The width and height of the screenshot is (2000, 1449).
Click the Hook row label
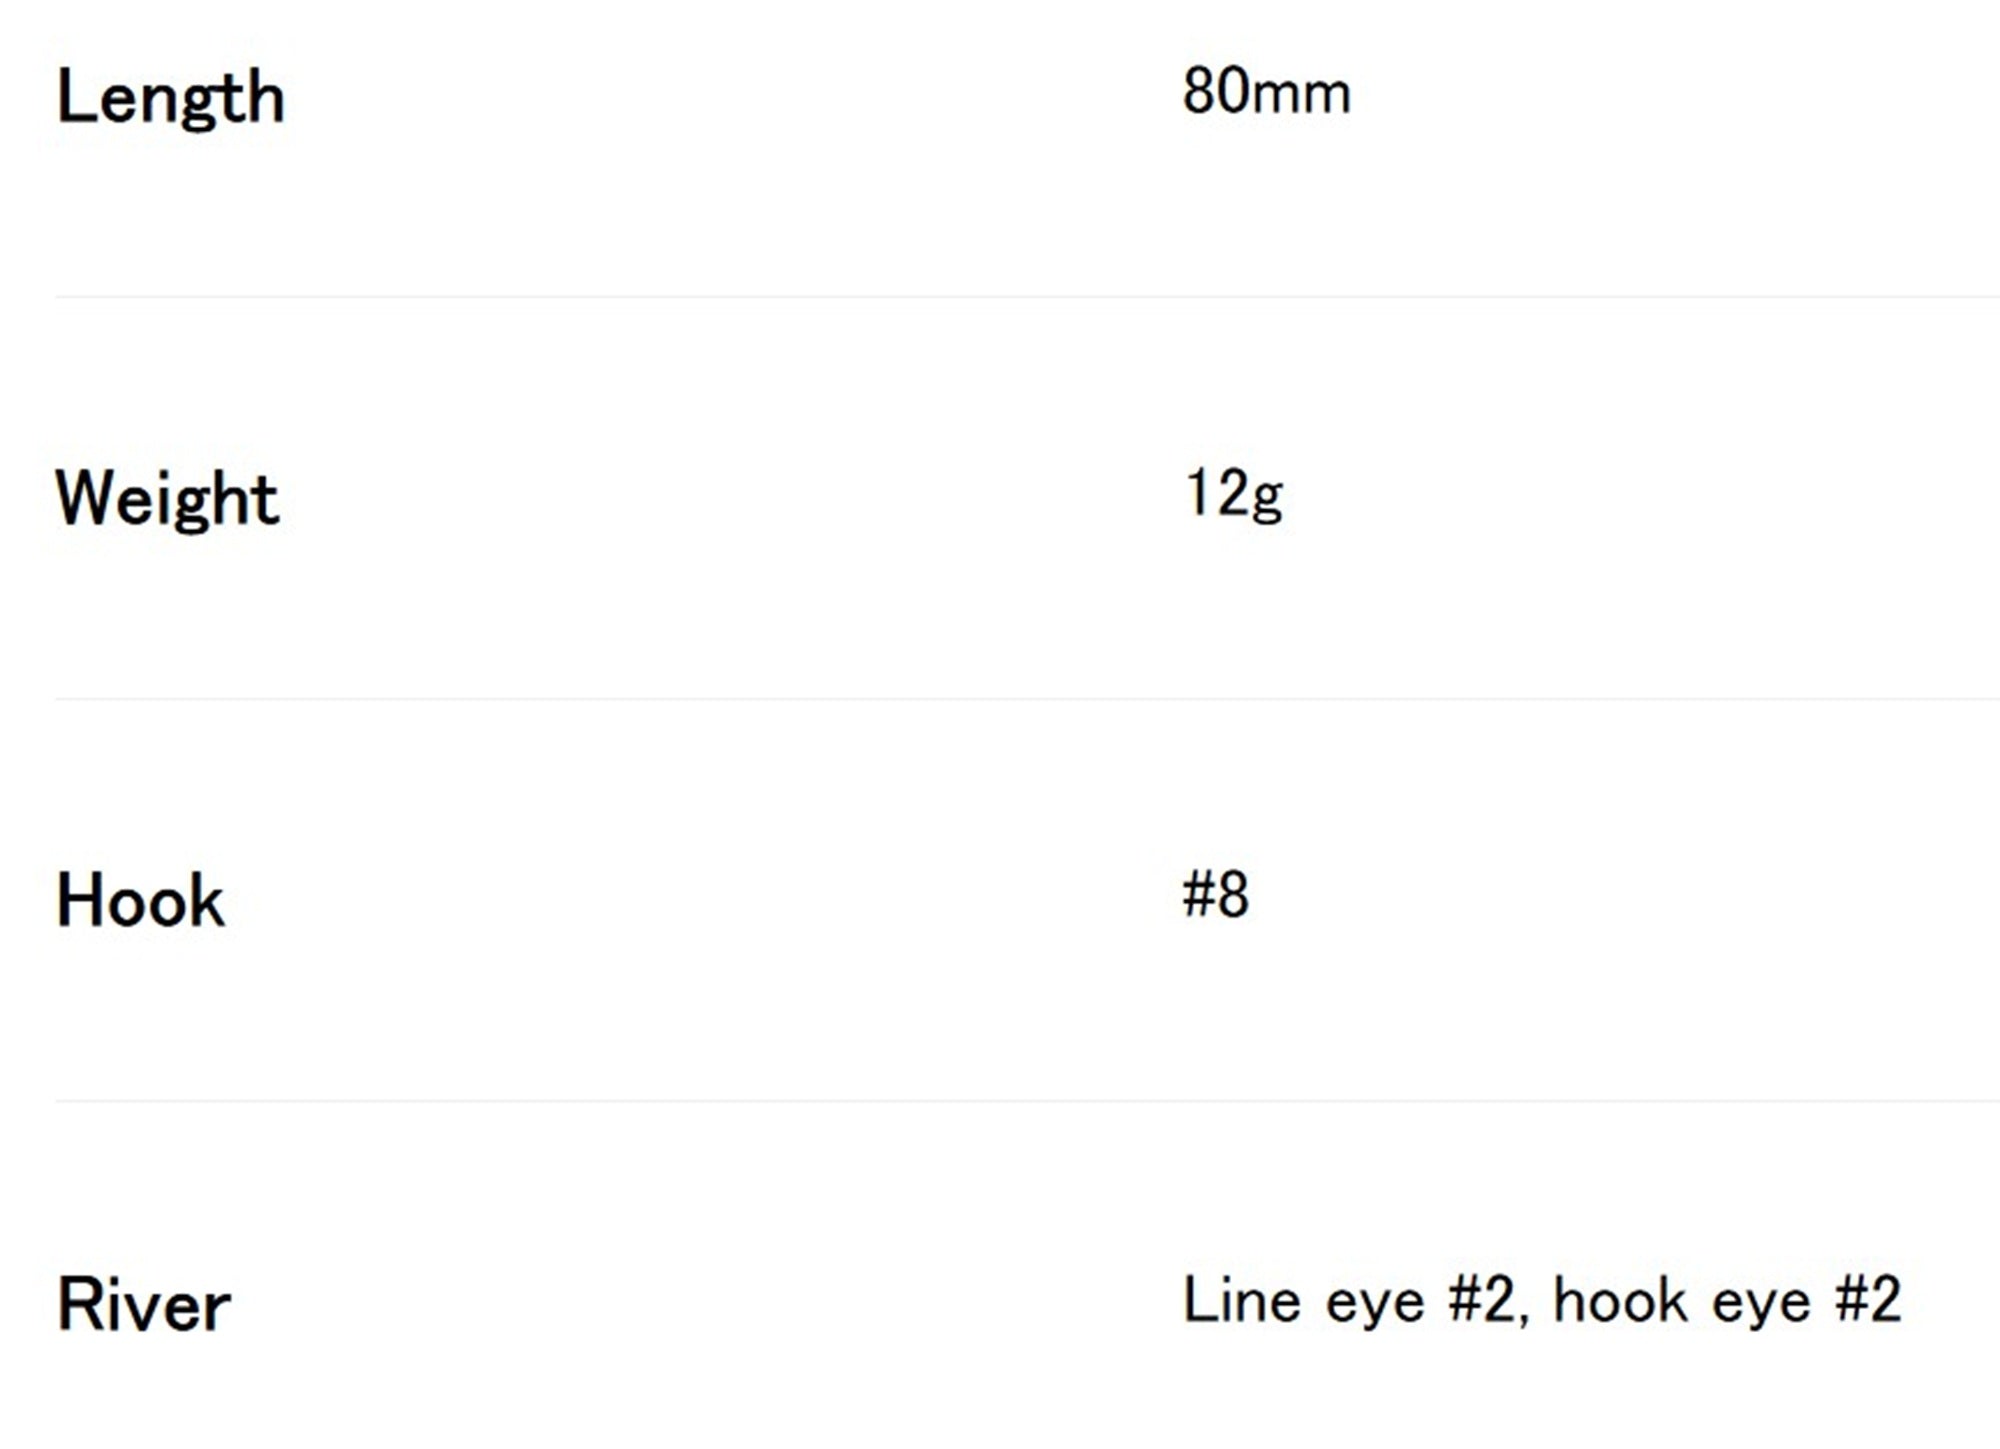coord(140,901)
